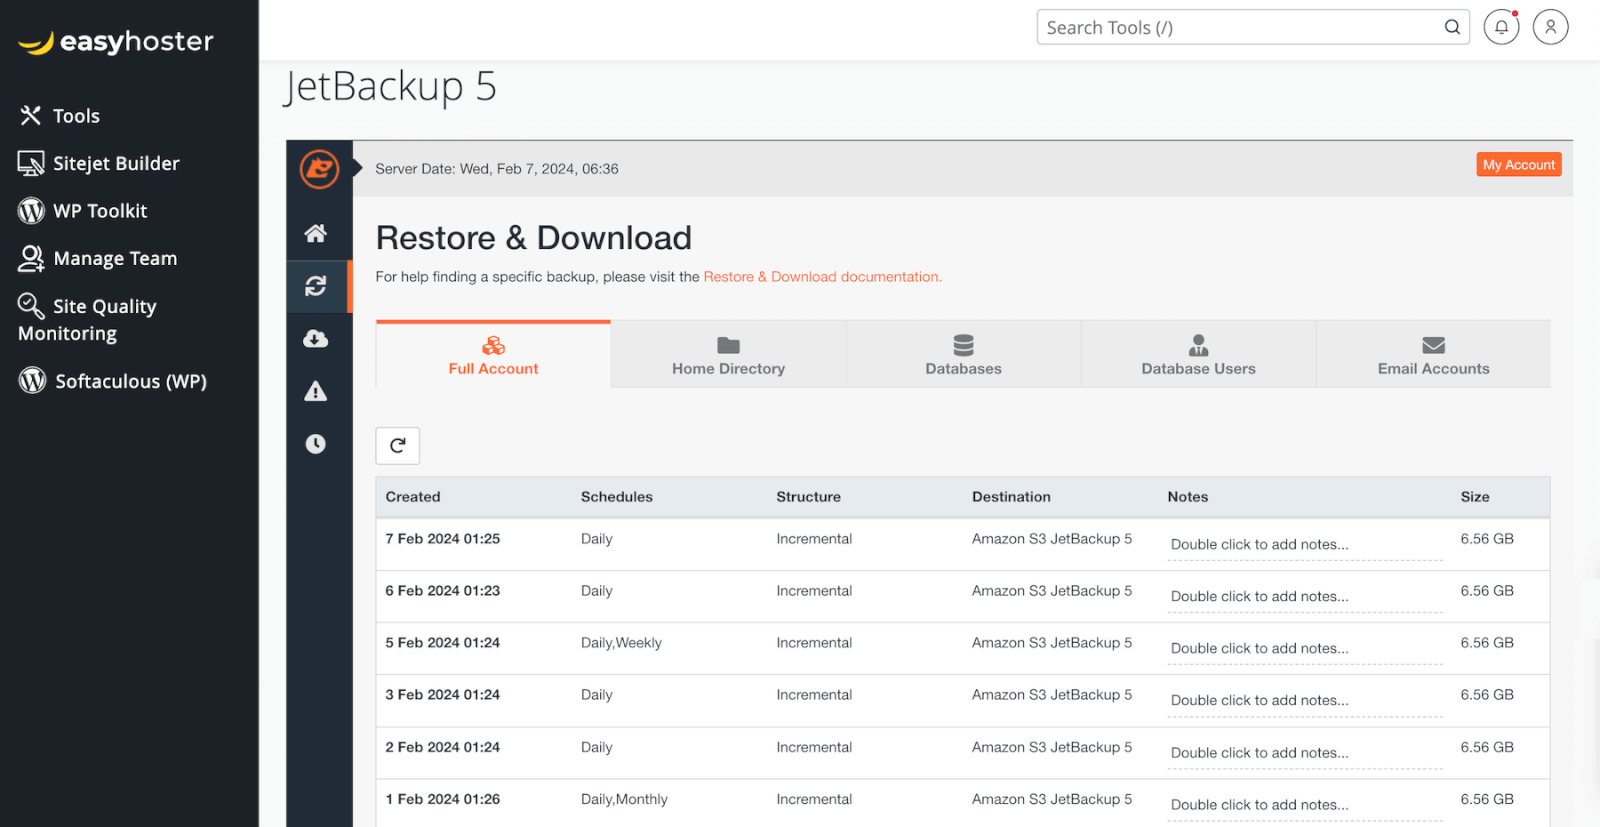Click the Manage Team person icon
This screenshot has height=827, width=1600.
tap(31, 258)
